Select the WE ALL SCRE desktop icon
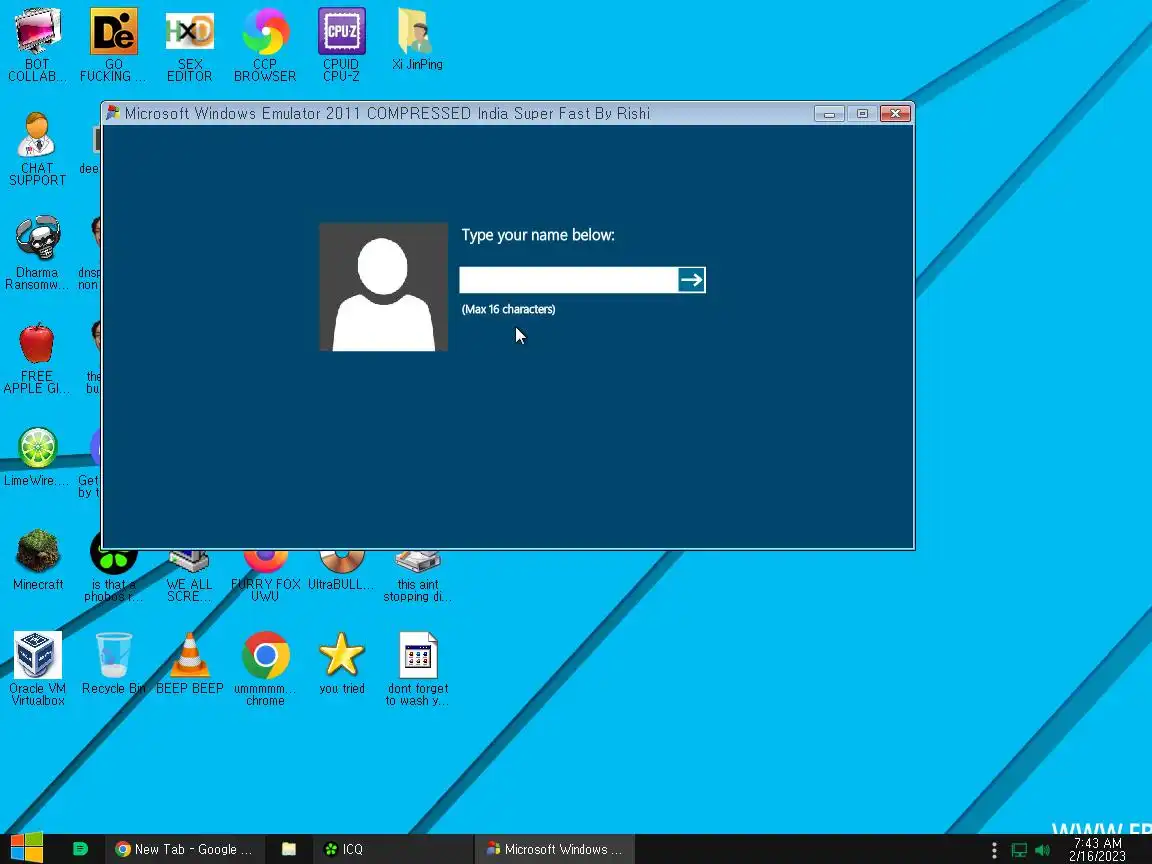Viewport: 1152px width, 864px height. [x=189, y=577]
